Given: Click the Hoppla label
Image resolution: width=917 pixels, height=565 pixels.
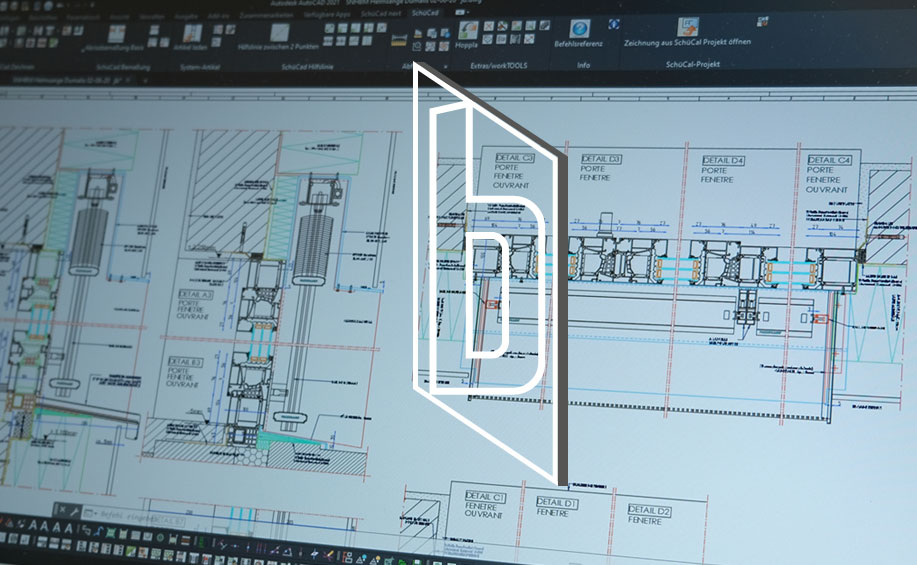Looking at the screenshot, I should point(466,44).
